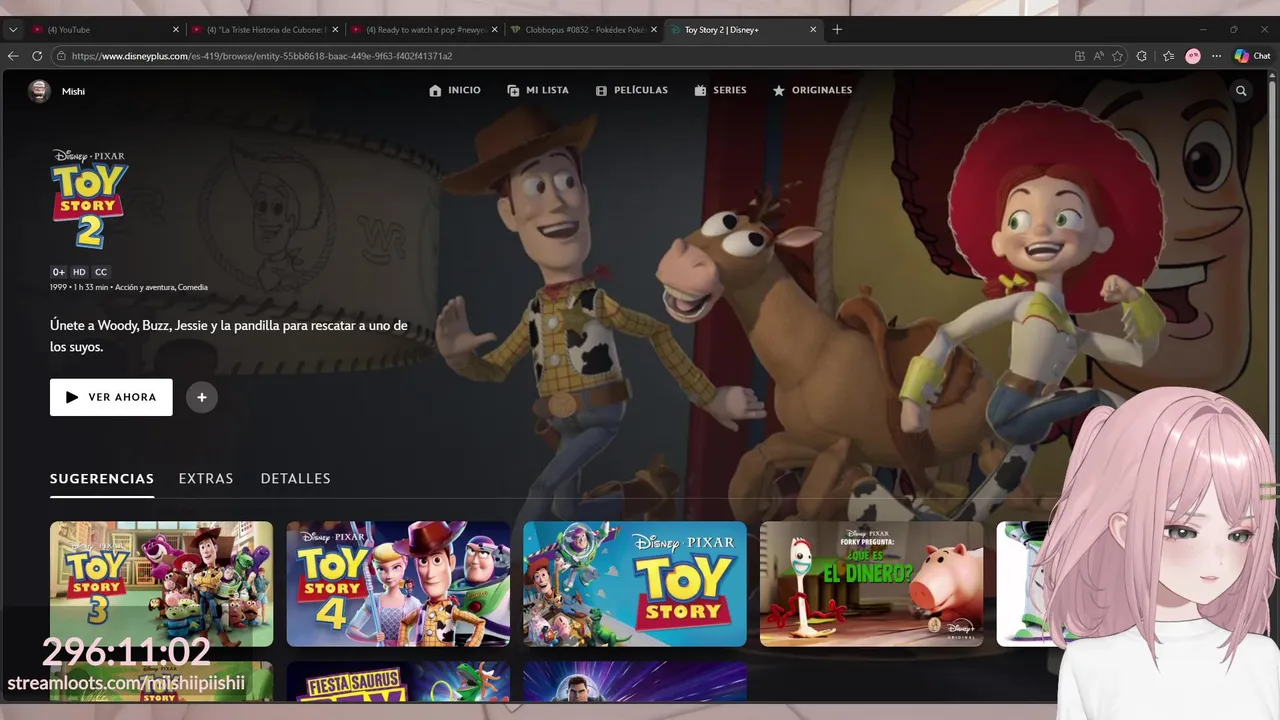Screen dimensions: 1280x720
Task: Click the disneyplus.com address bar
Action: [560, 56]
